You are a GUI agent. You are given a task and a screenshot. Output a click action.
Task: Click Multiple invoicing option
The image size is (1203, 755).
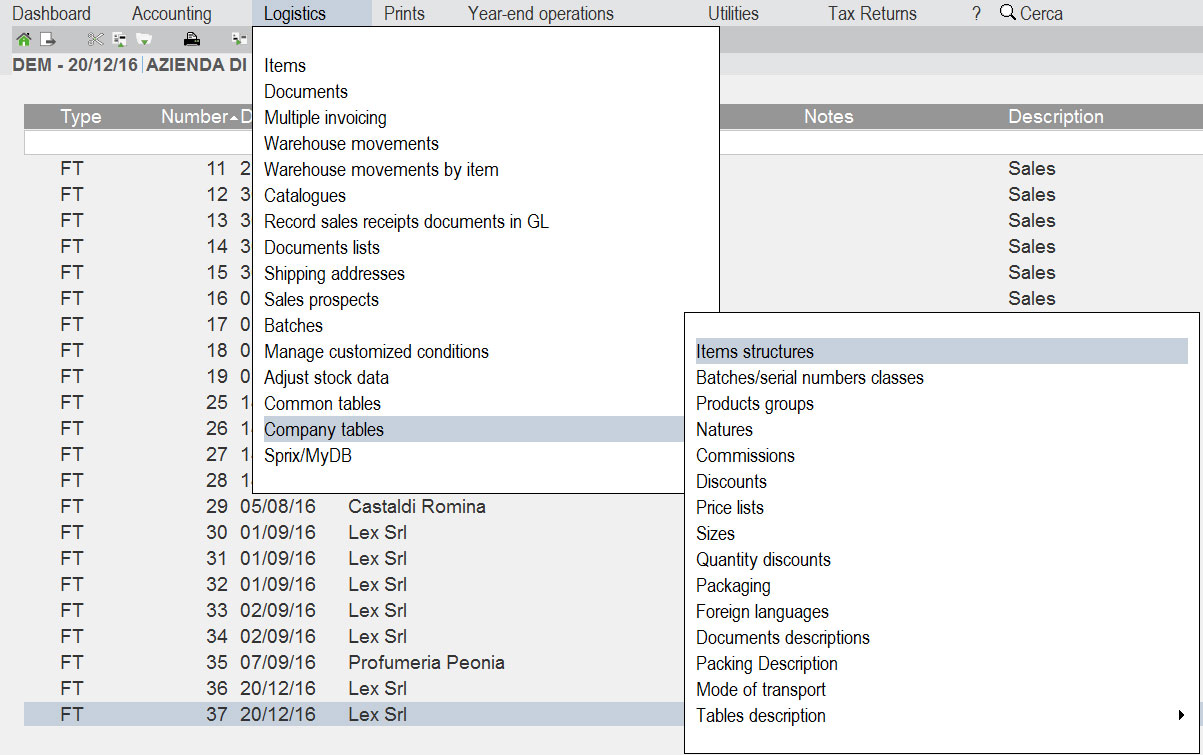coord(325,118)
